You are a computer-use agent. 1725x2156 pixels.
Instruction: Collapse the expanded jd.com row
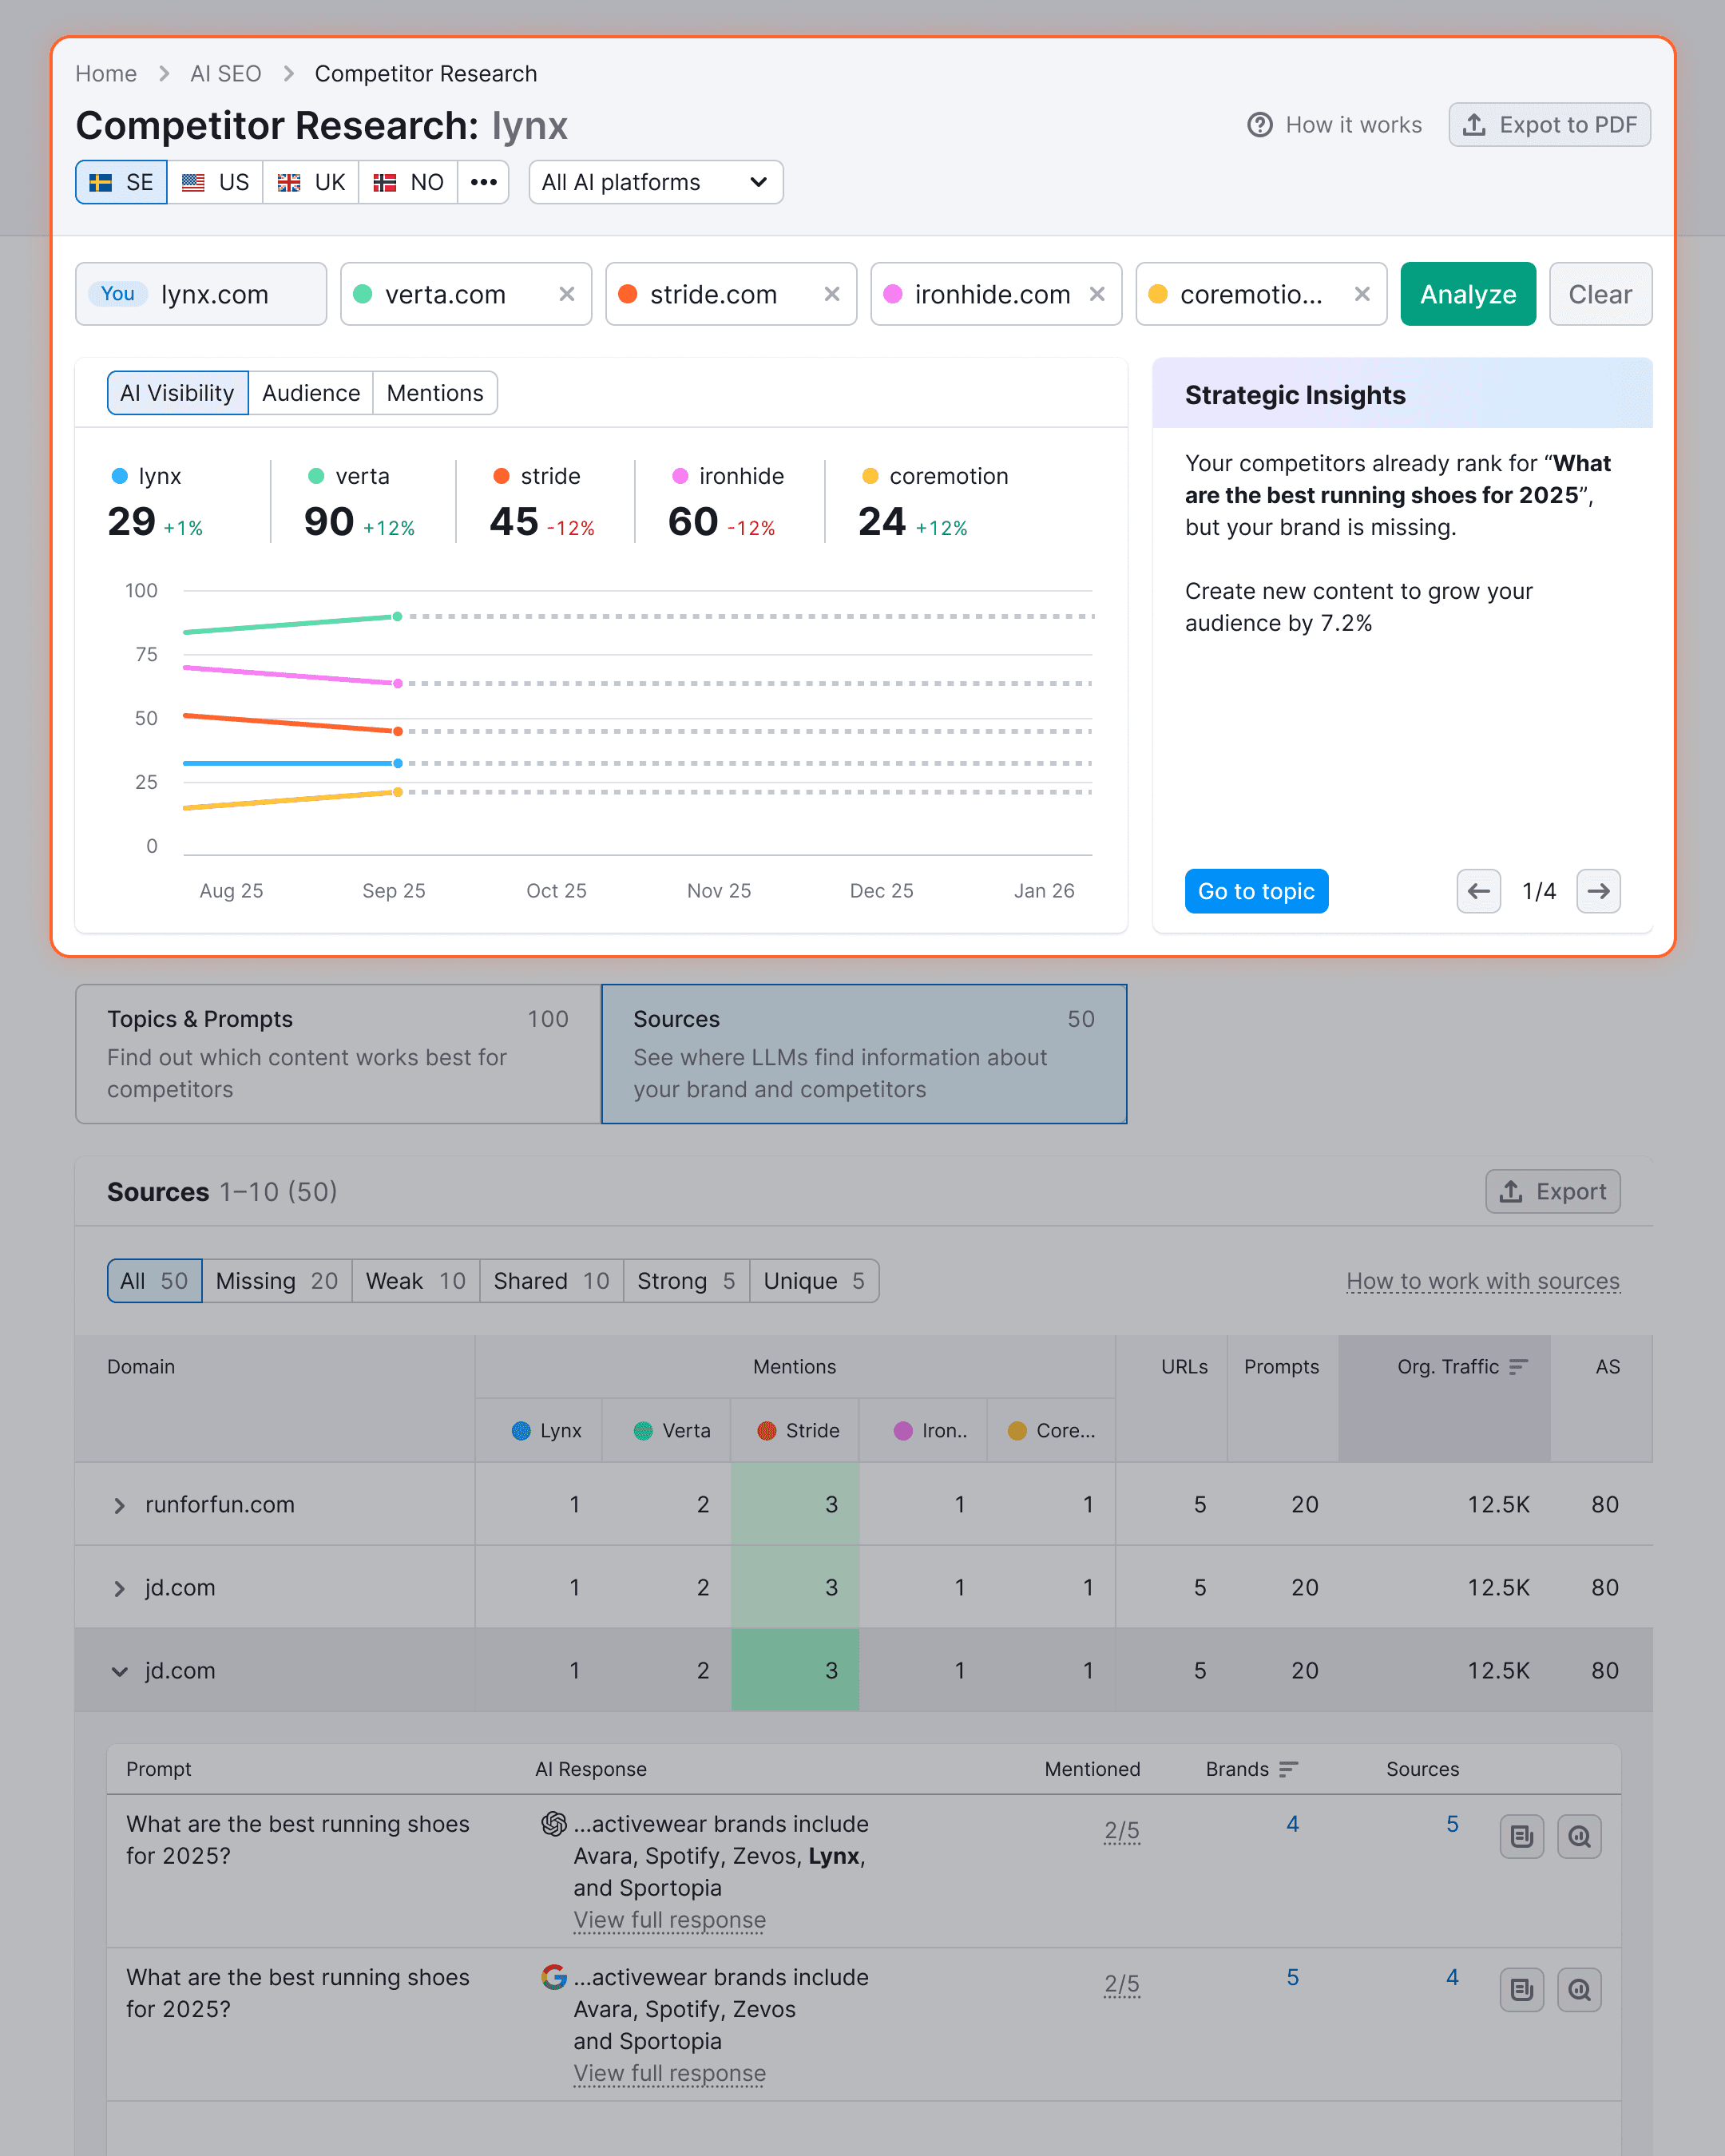point(119,1671)
